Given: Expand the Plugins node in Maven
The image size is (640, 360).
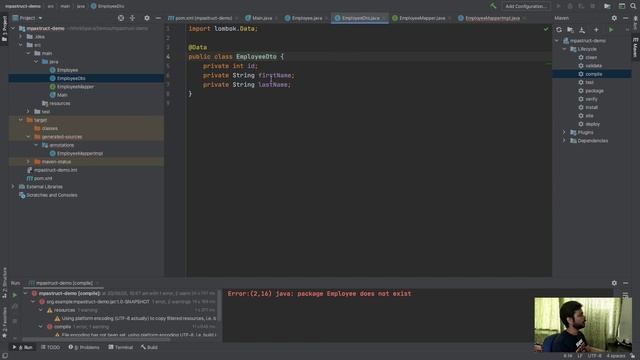Looking at the screenshot, I should point(564,132).
